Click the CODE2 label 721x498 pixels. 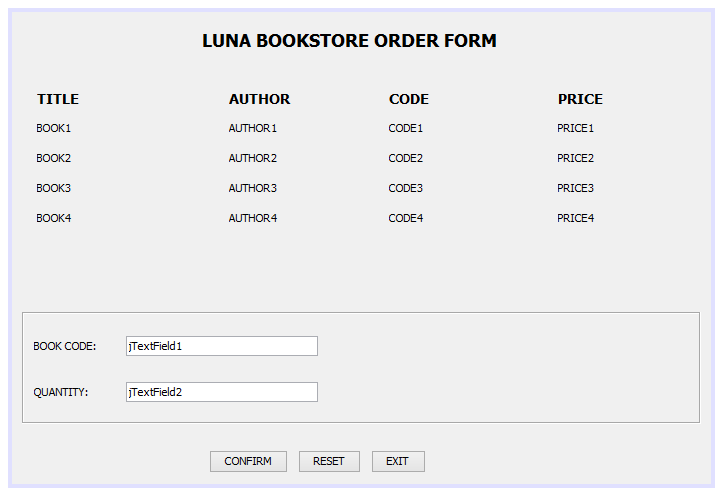click(x=406, y=158)
